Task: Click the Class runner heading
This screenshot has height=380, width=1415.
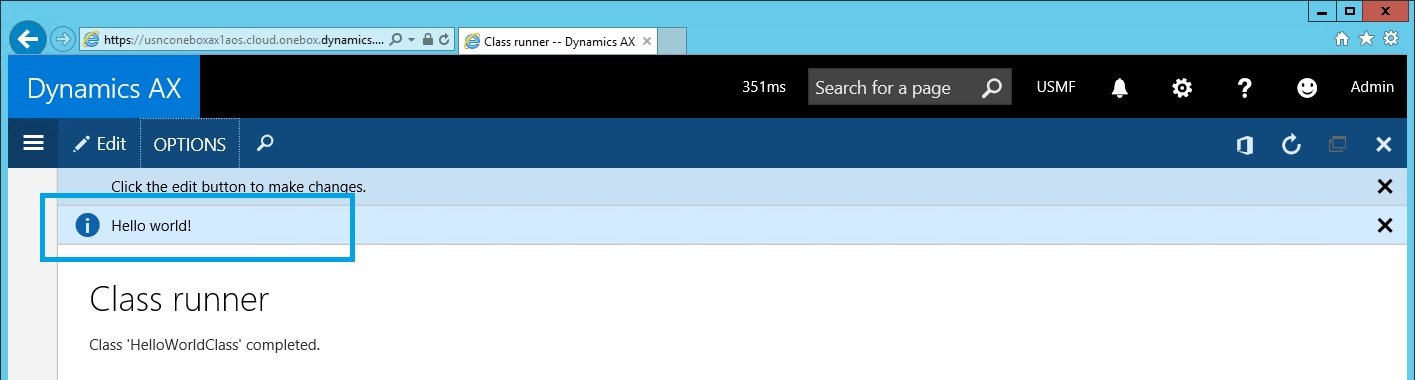Action: 179,299
